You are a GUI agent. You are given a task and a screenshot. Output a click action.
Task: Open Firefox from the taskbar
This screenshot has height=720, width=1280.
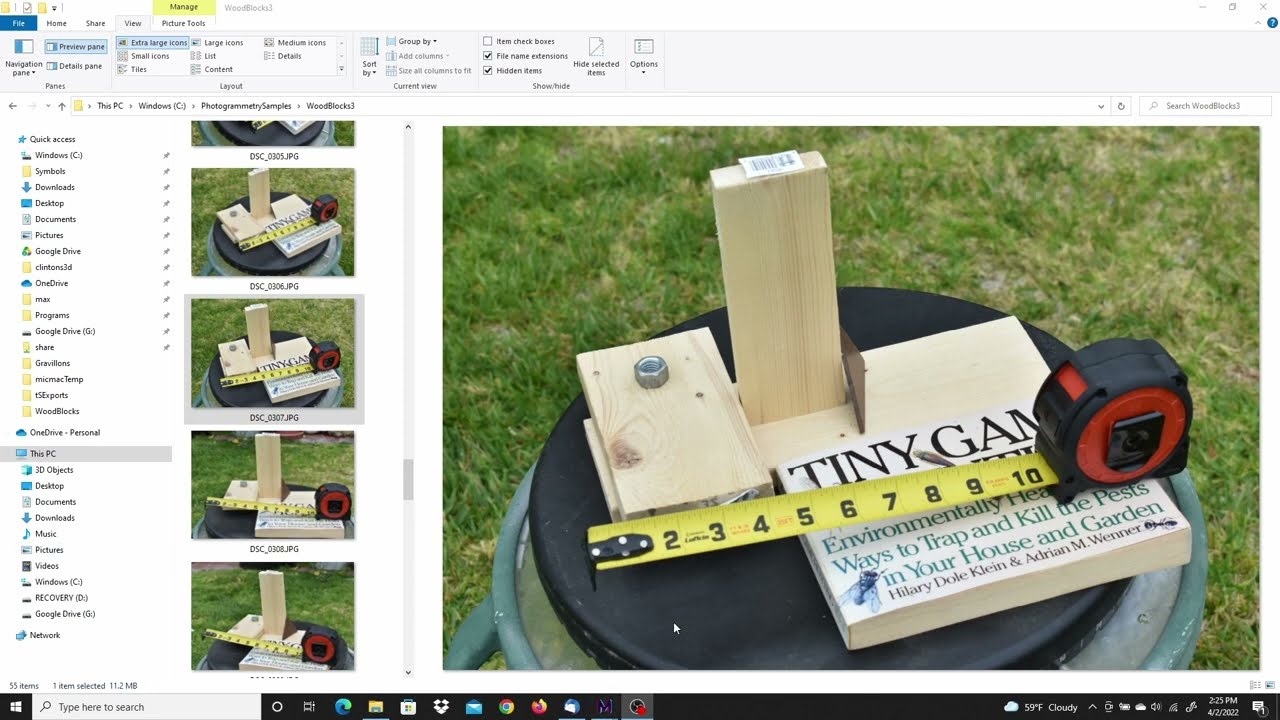pyautogui.click(x=539, y=707)
